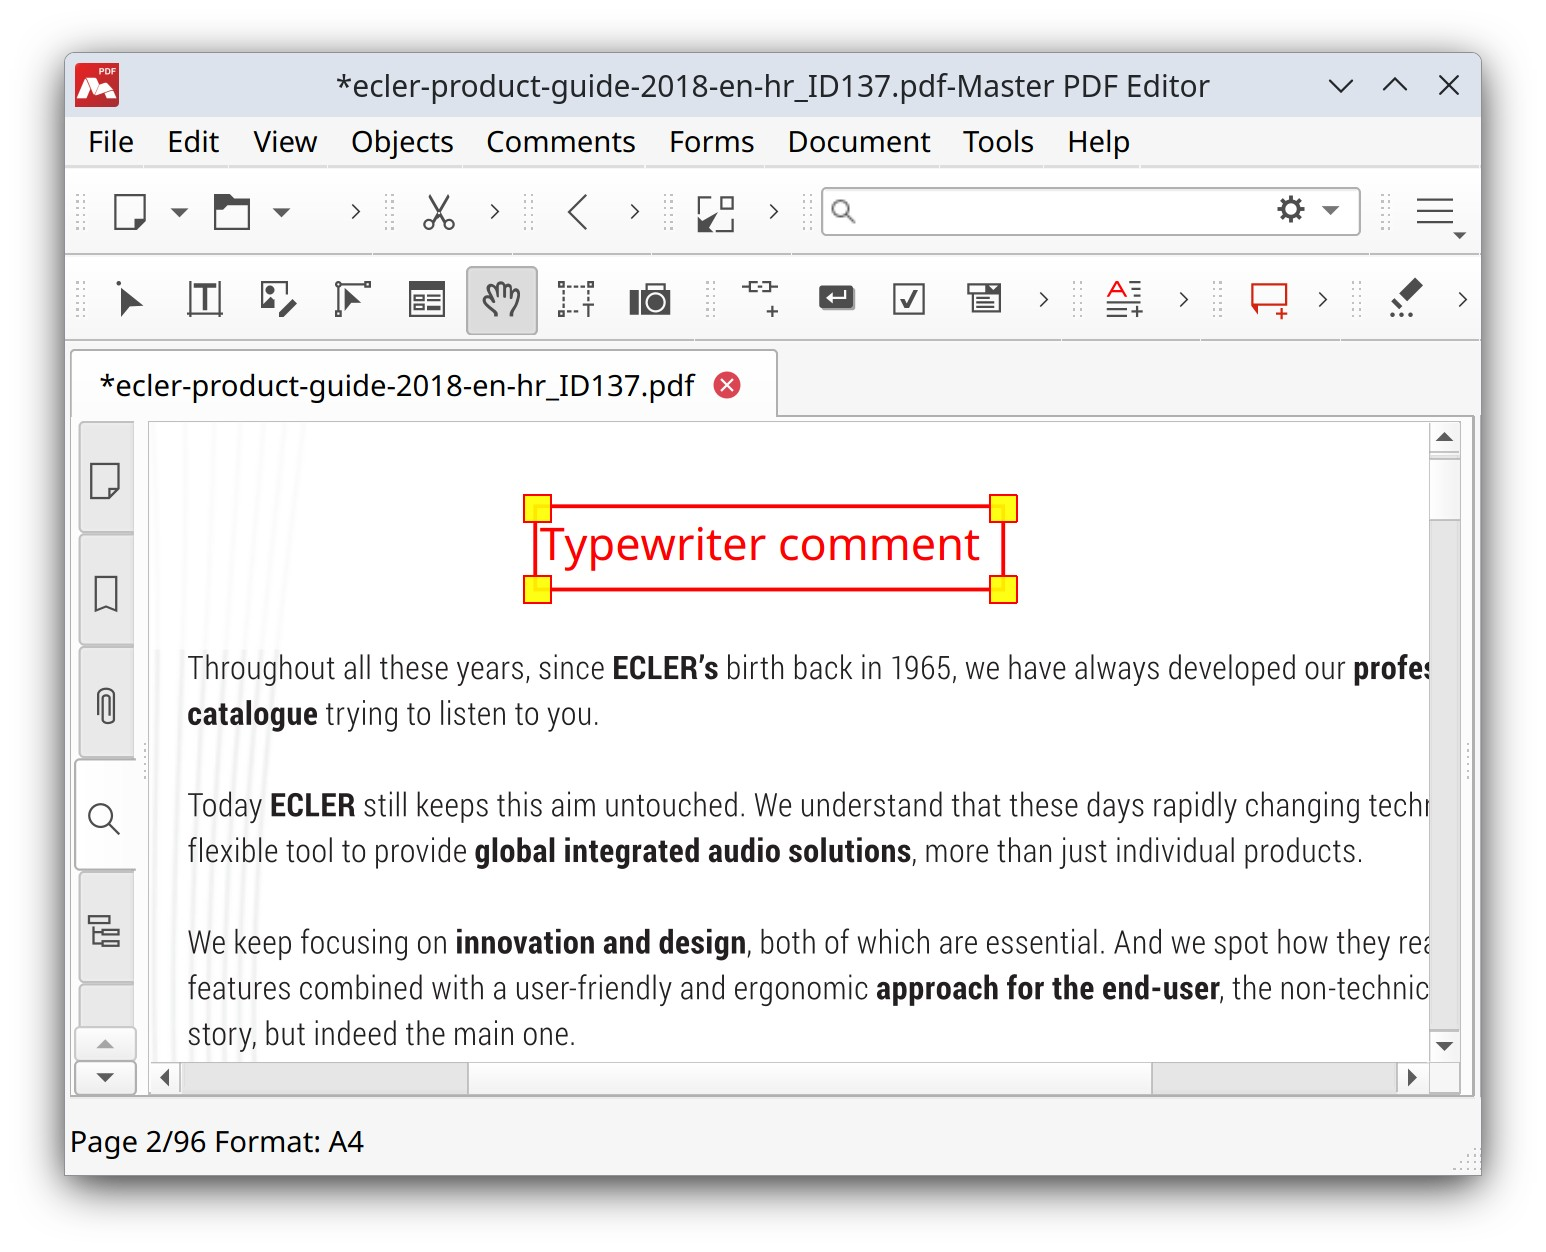The height and width of the screenshot is (1252, 1546).
Task: Insert a Check Box form field
Action: 909,299
